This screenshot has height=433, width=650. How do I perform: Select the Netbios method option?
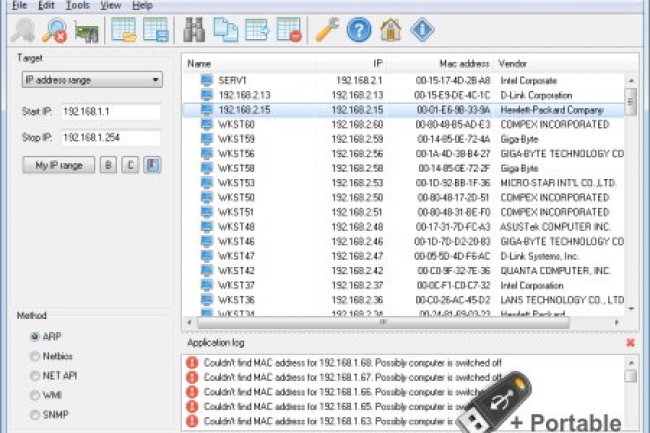(36, 355)
